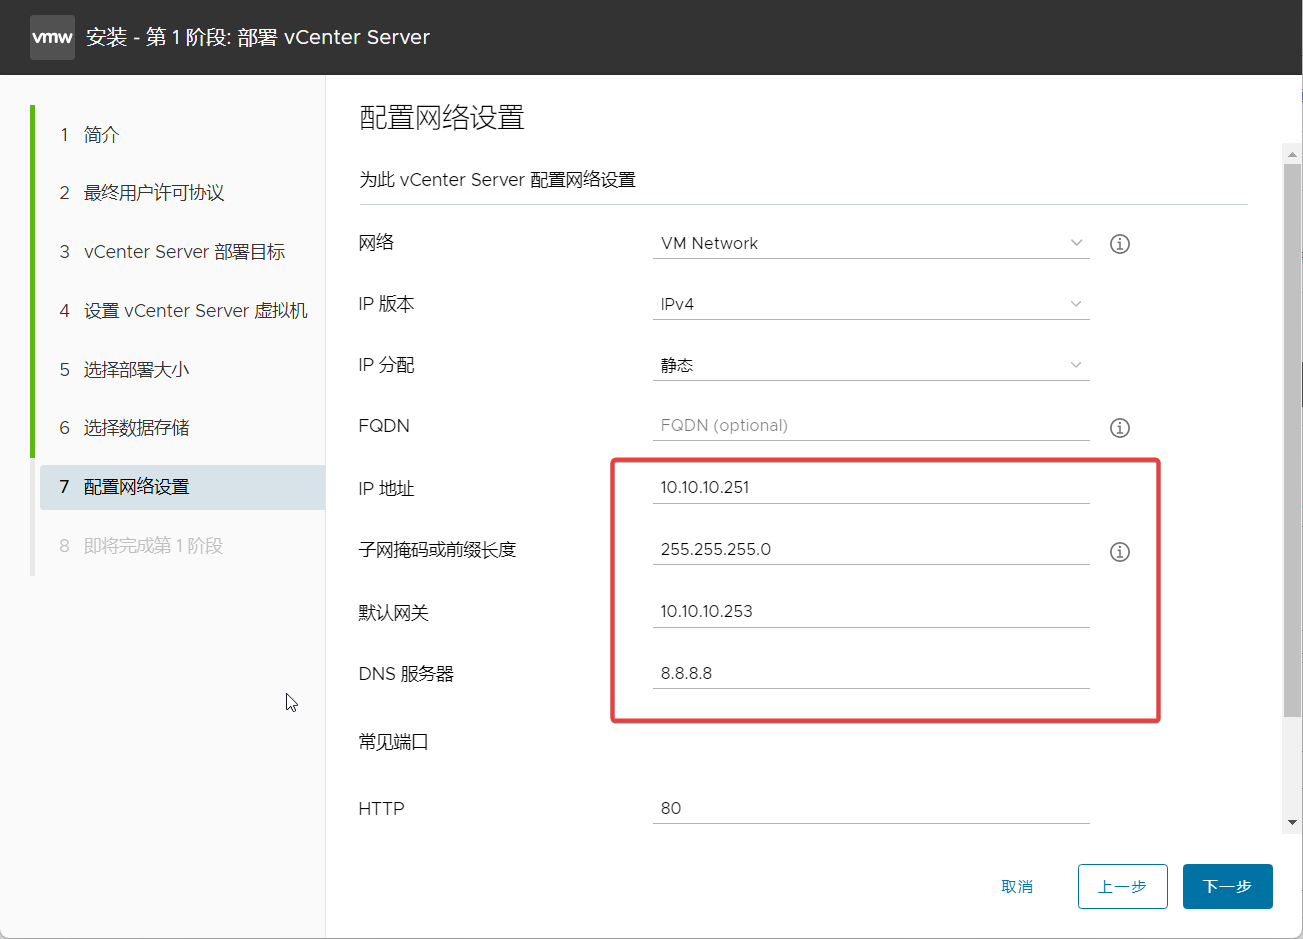Click the optional FQDN input field

(870, 425)
